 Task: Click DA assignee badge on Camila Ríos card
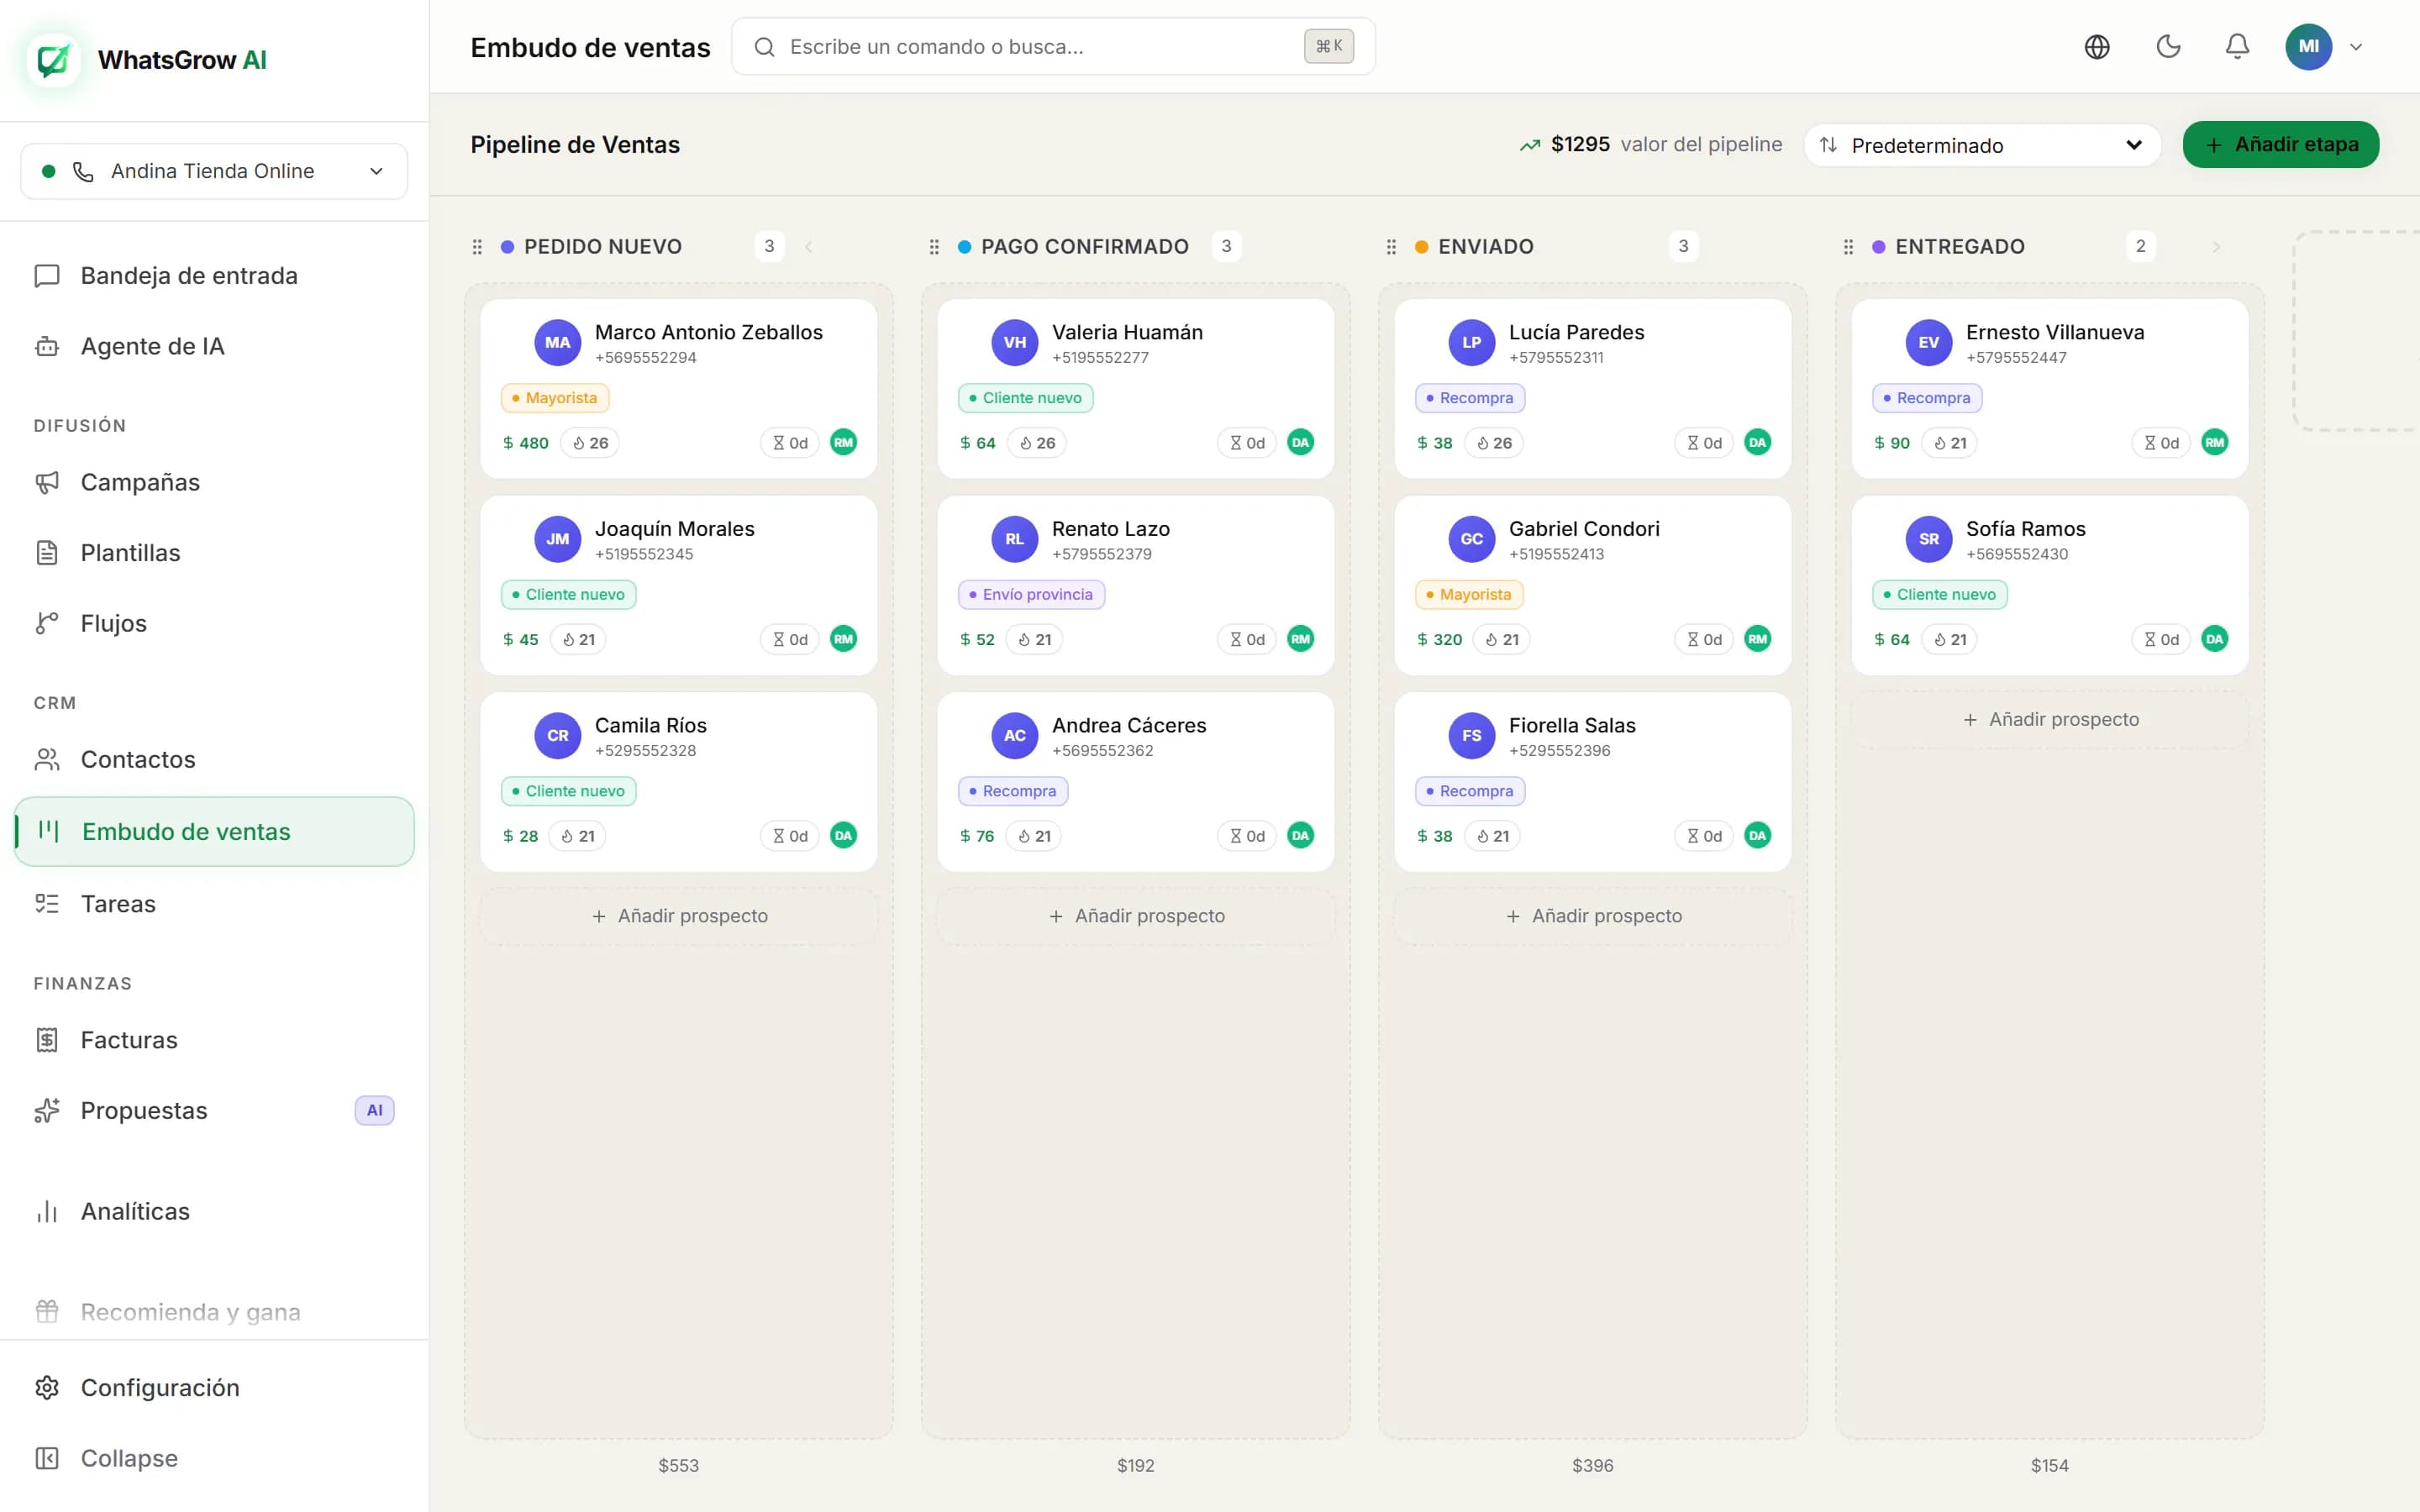click(844, 836)
